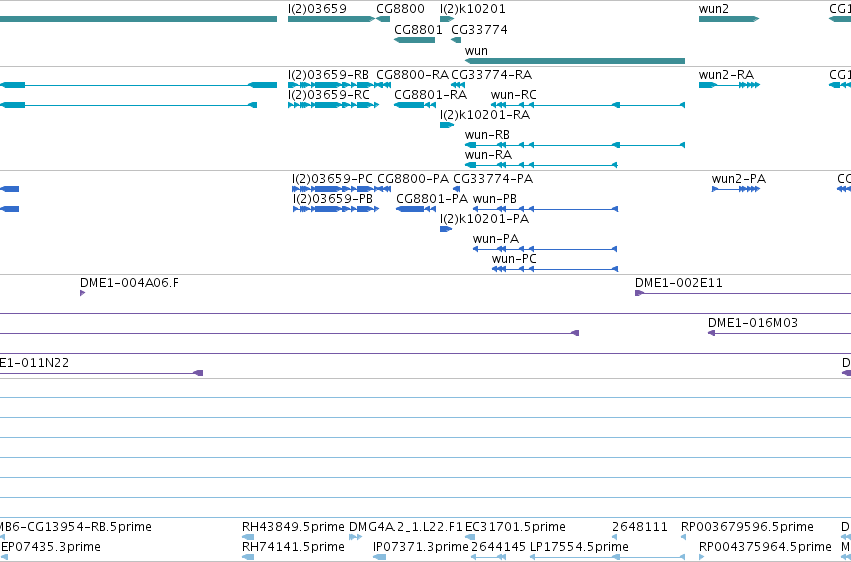This screenshot has height=562, width=851.
Task: Click the wun-RA transcript label
Action: (x=488, y=155)
